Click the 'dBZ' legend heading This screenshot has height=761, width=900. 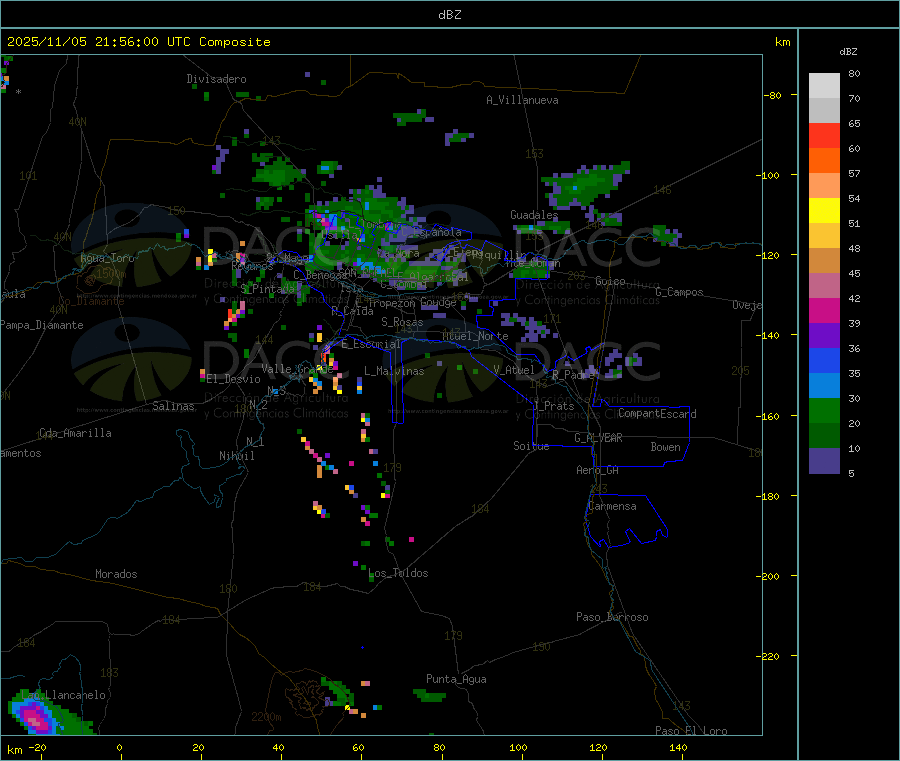pyautogui.click(x=848, y=52)
